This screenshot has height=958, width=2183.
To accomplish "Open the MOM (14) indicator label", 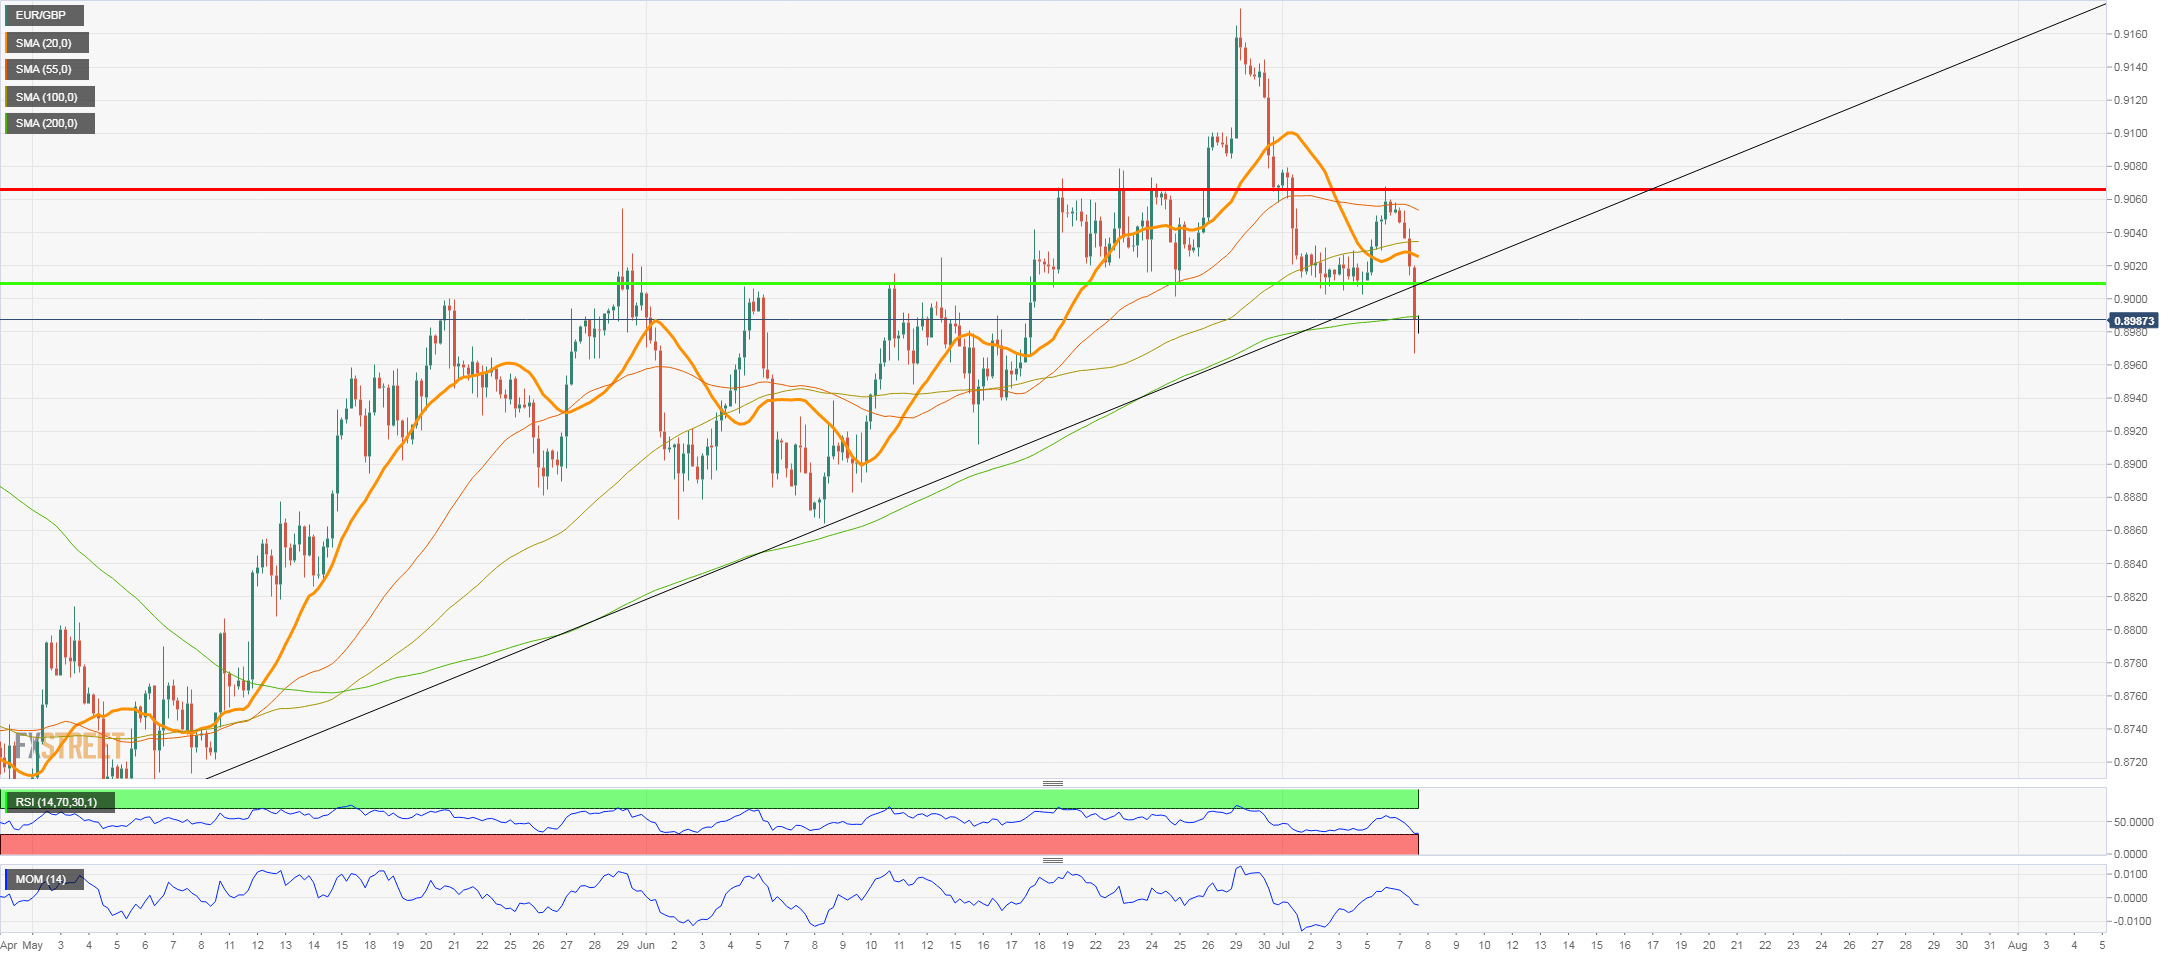I will [x=44, y=880].
